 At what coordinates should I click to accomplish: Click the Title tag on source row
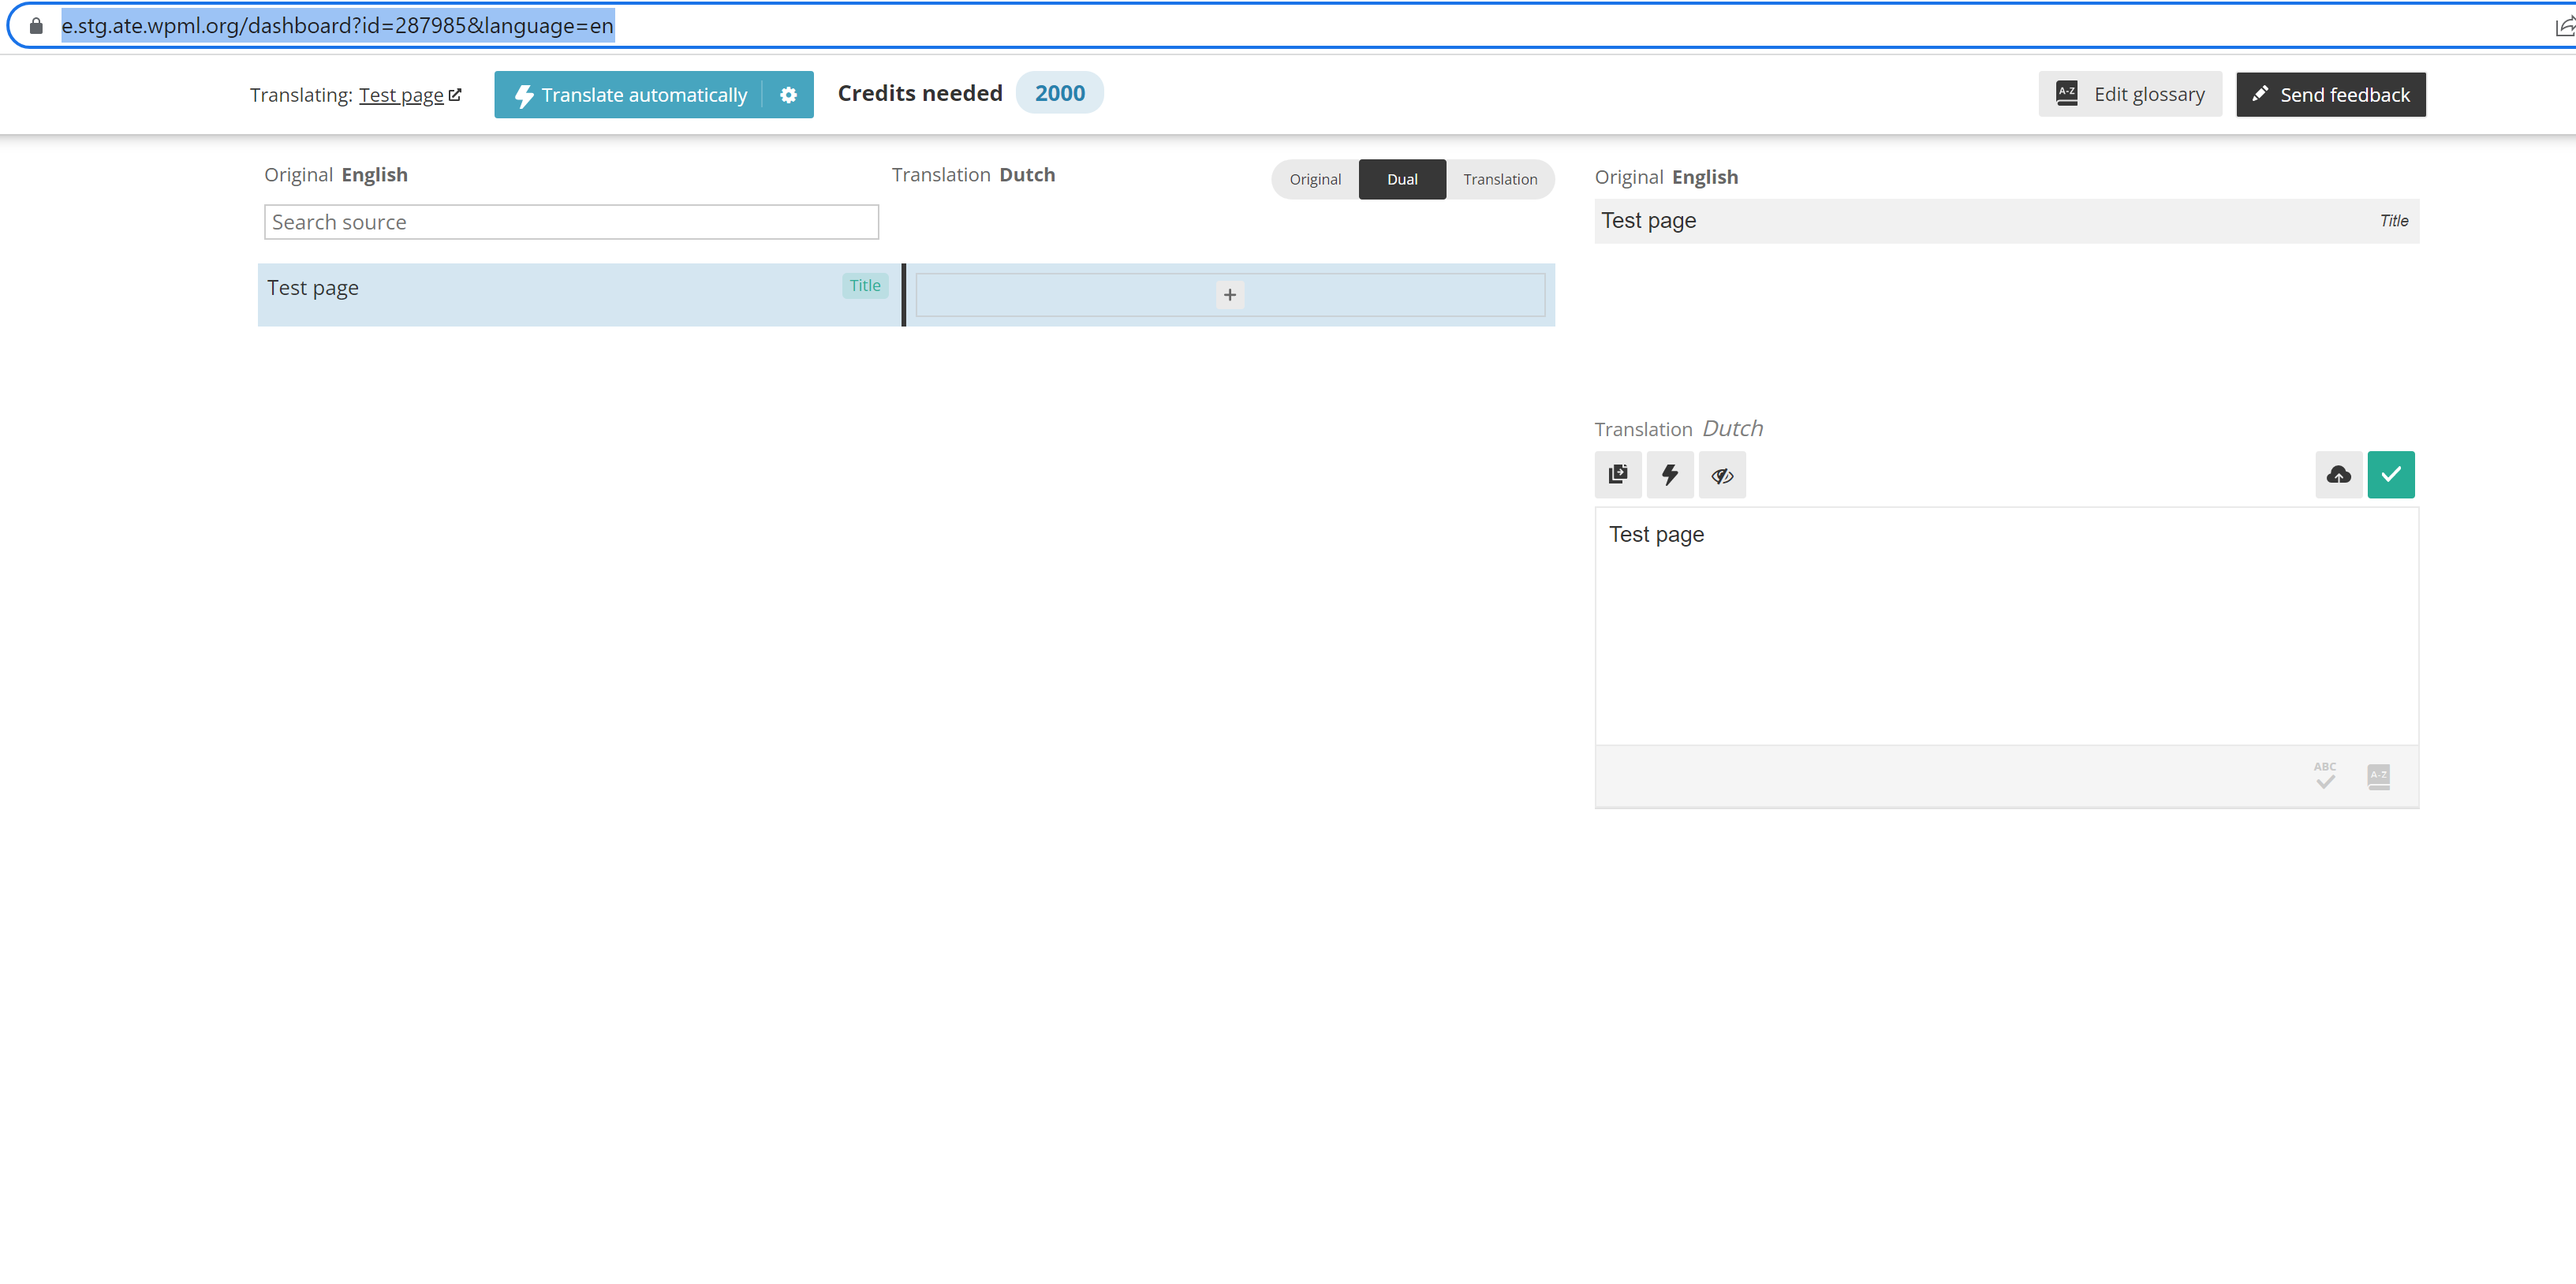coord(865,286)
